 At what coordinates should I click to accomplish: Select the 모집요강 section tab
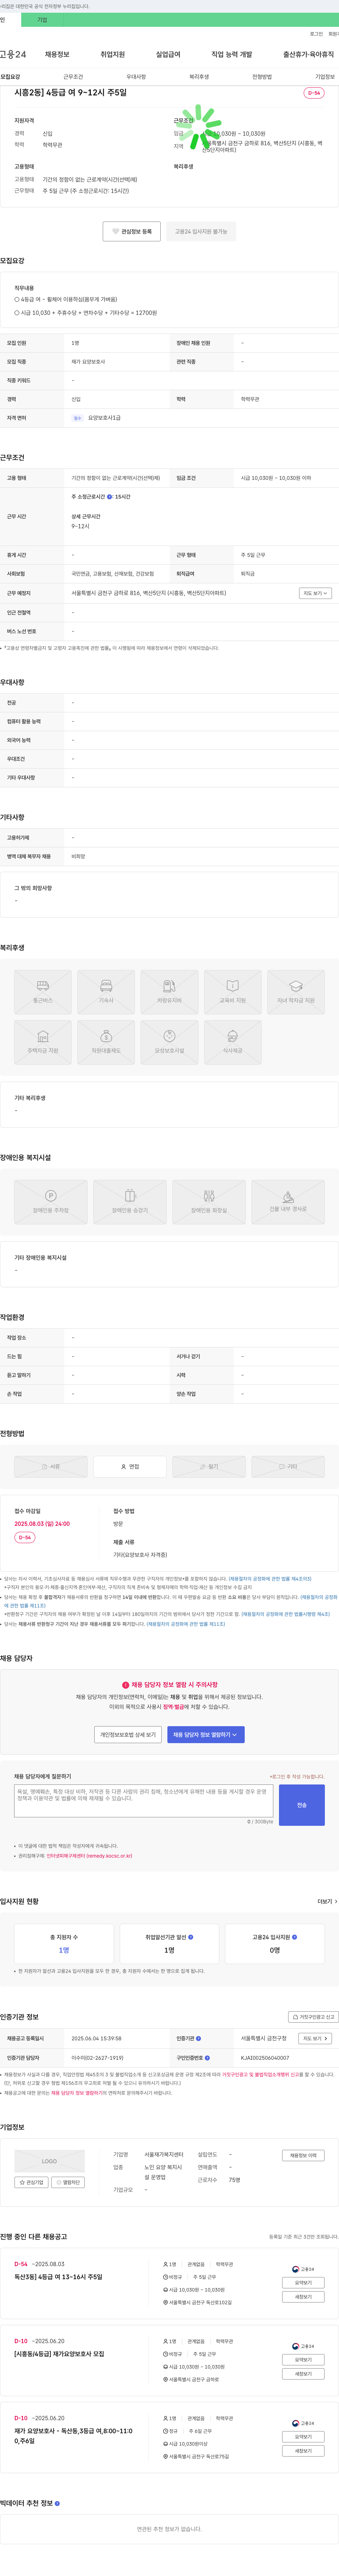point(10,77)
